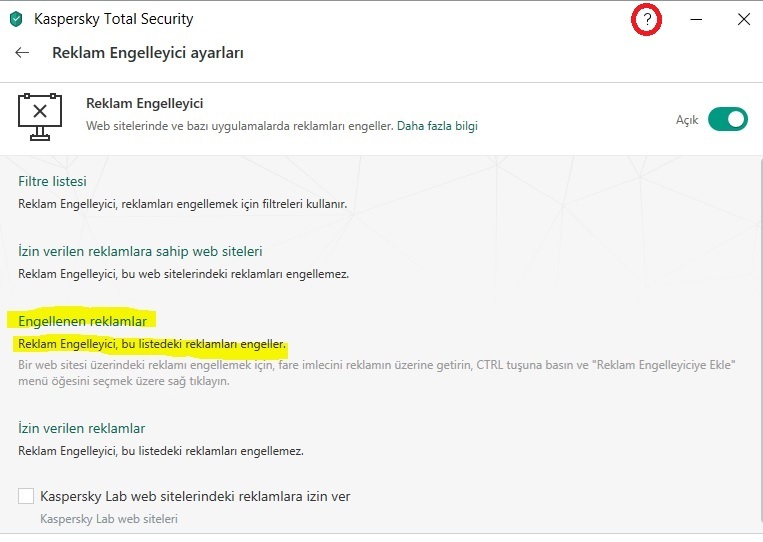Click the Kaspersky shield logo icon

(x=15, y=19)
